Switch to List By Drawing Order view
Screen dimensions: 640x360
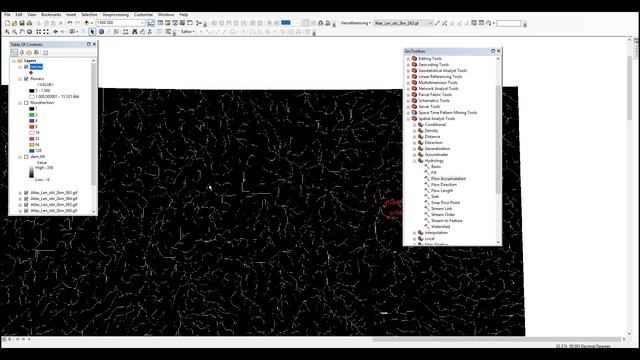click(14, 53)
